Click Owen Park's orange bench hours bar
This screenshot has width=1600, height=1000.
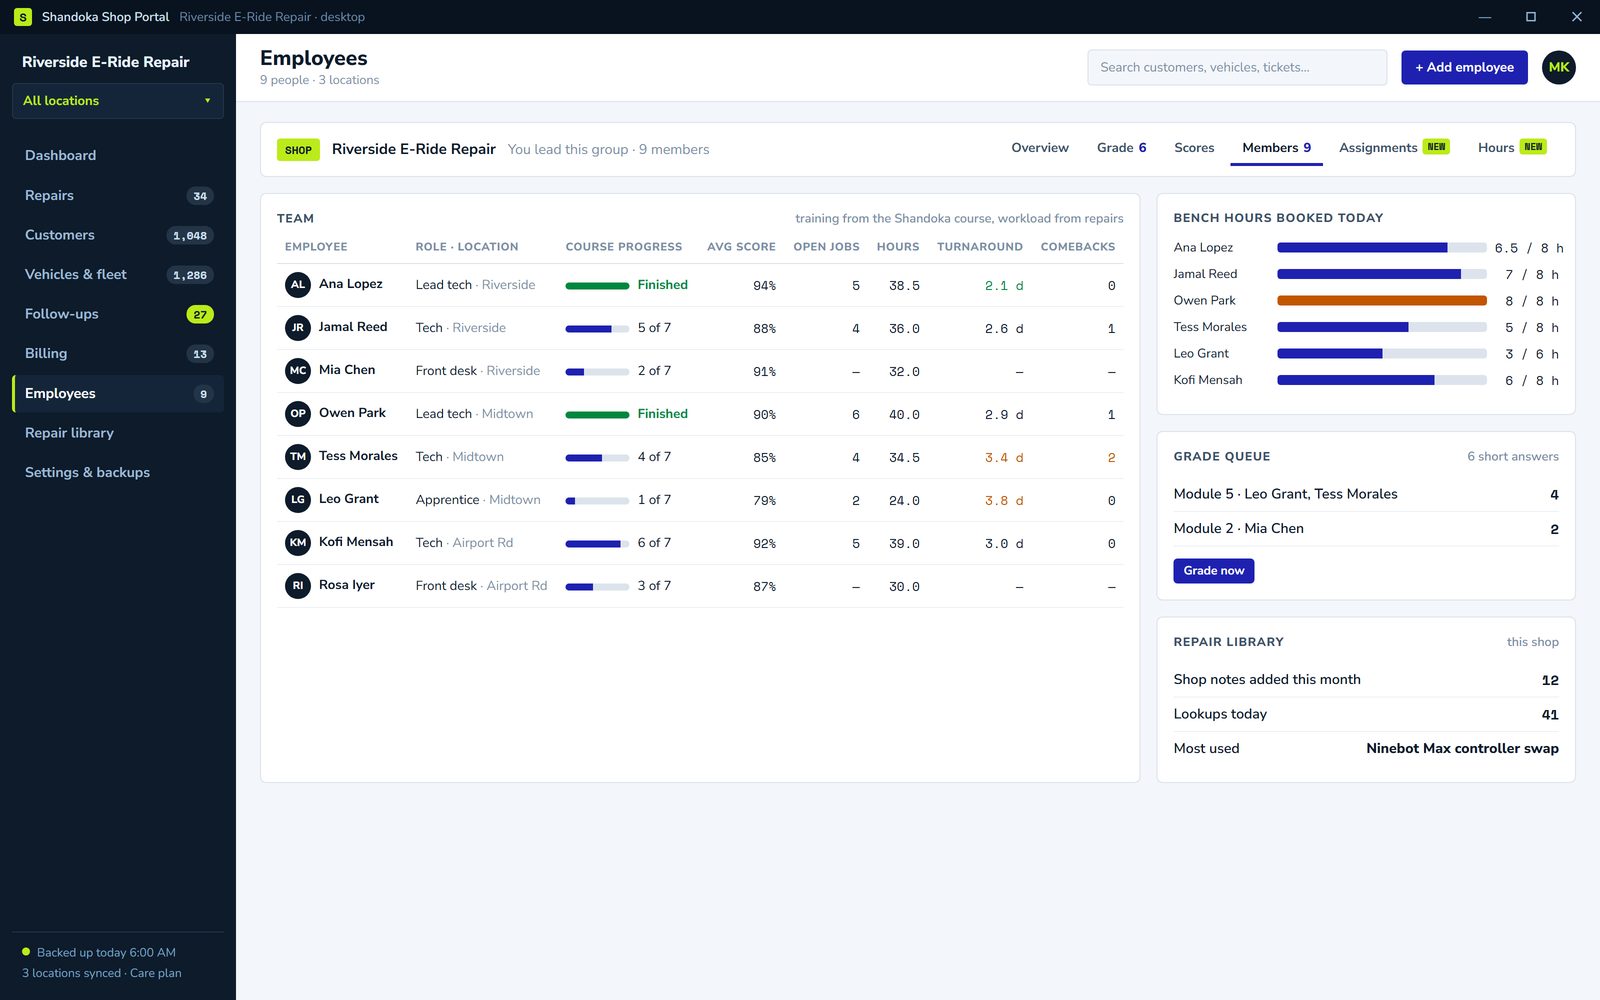1382,301
